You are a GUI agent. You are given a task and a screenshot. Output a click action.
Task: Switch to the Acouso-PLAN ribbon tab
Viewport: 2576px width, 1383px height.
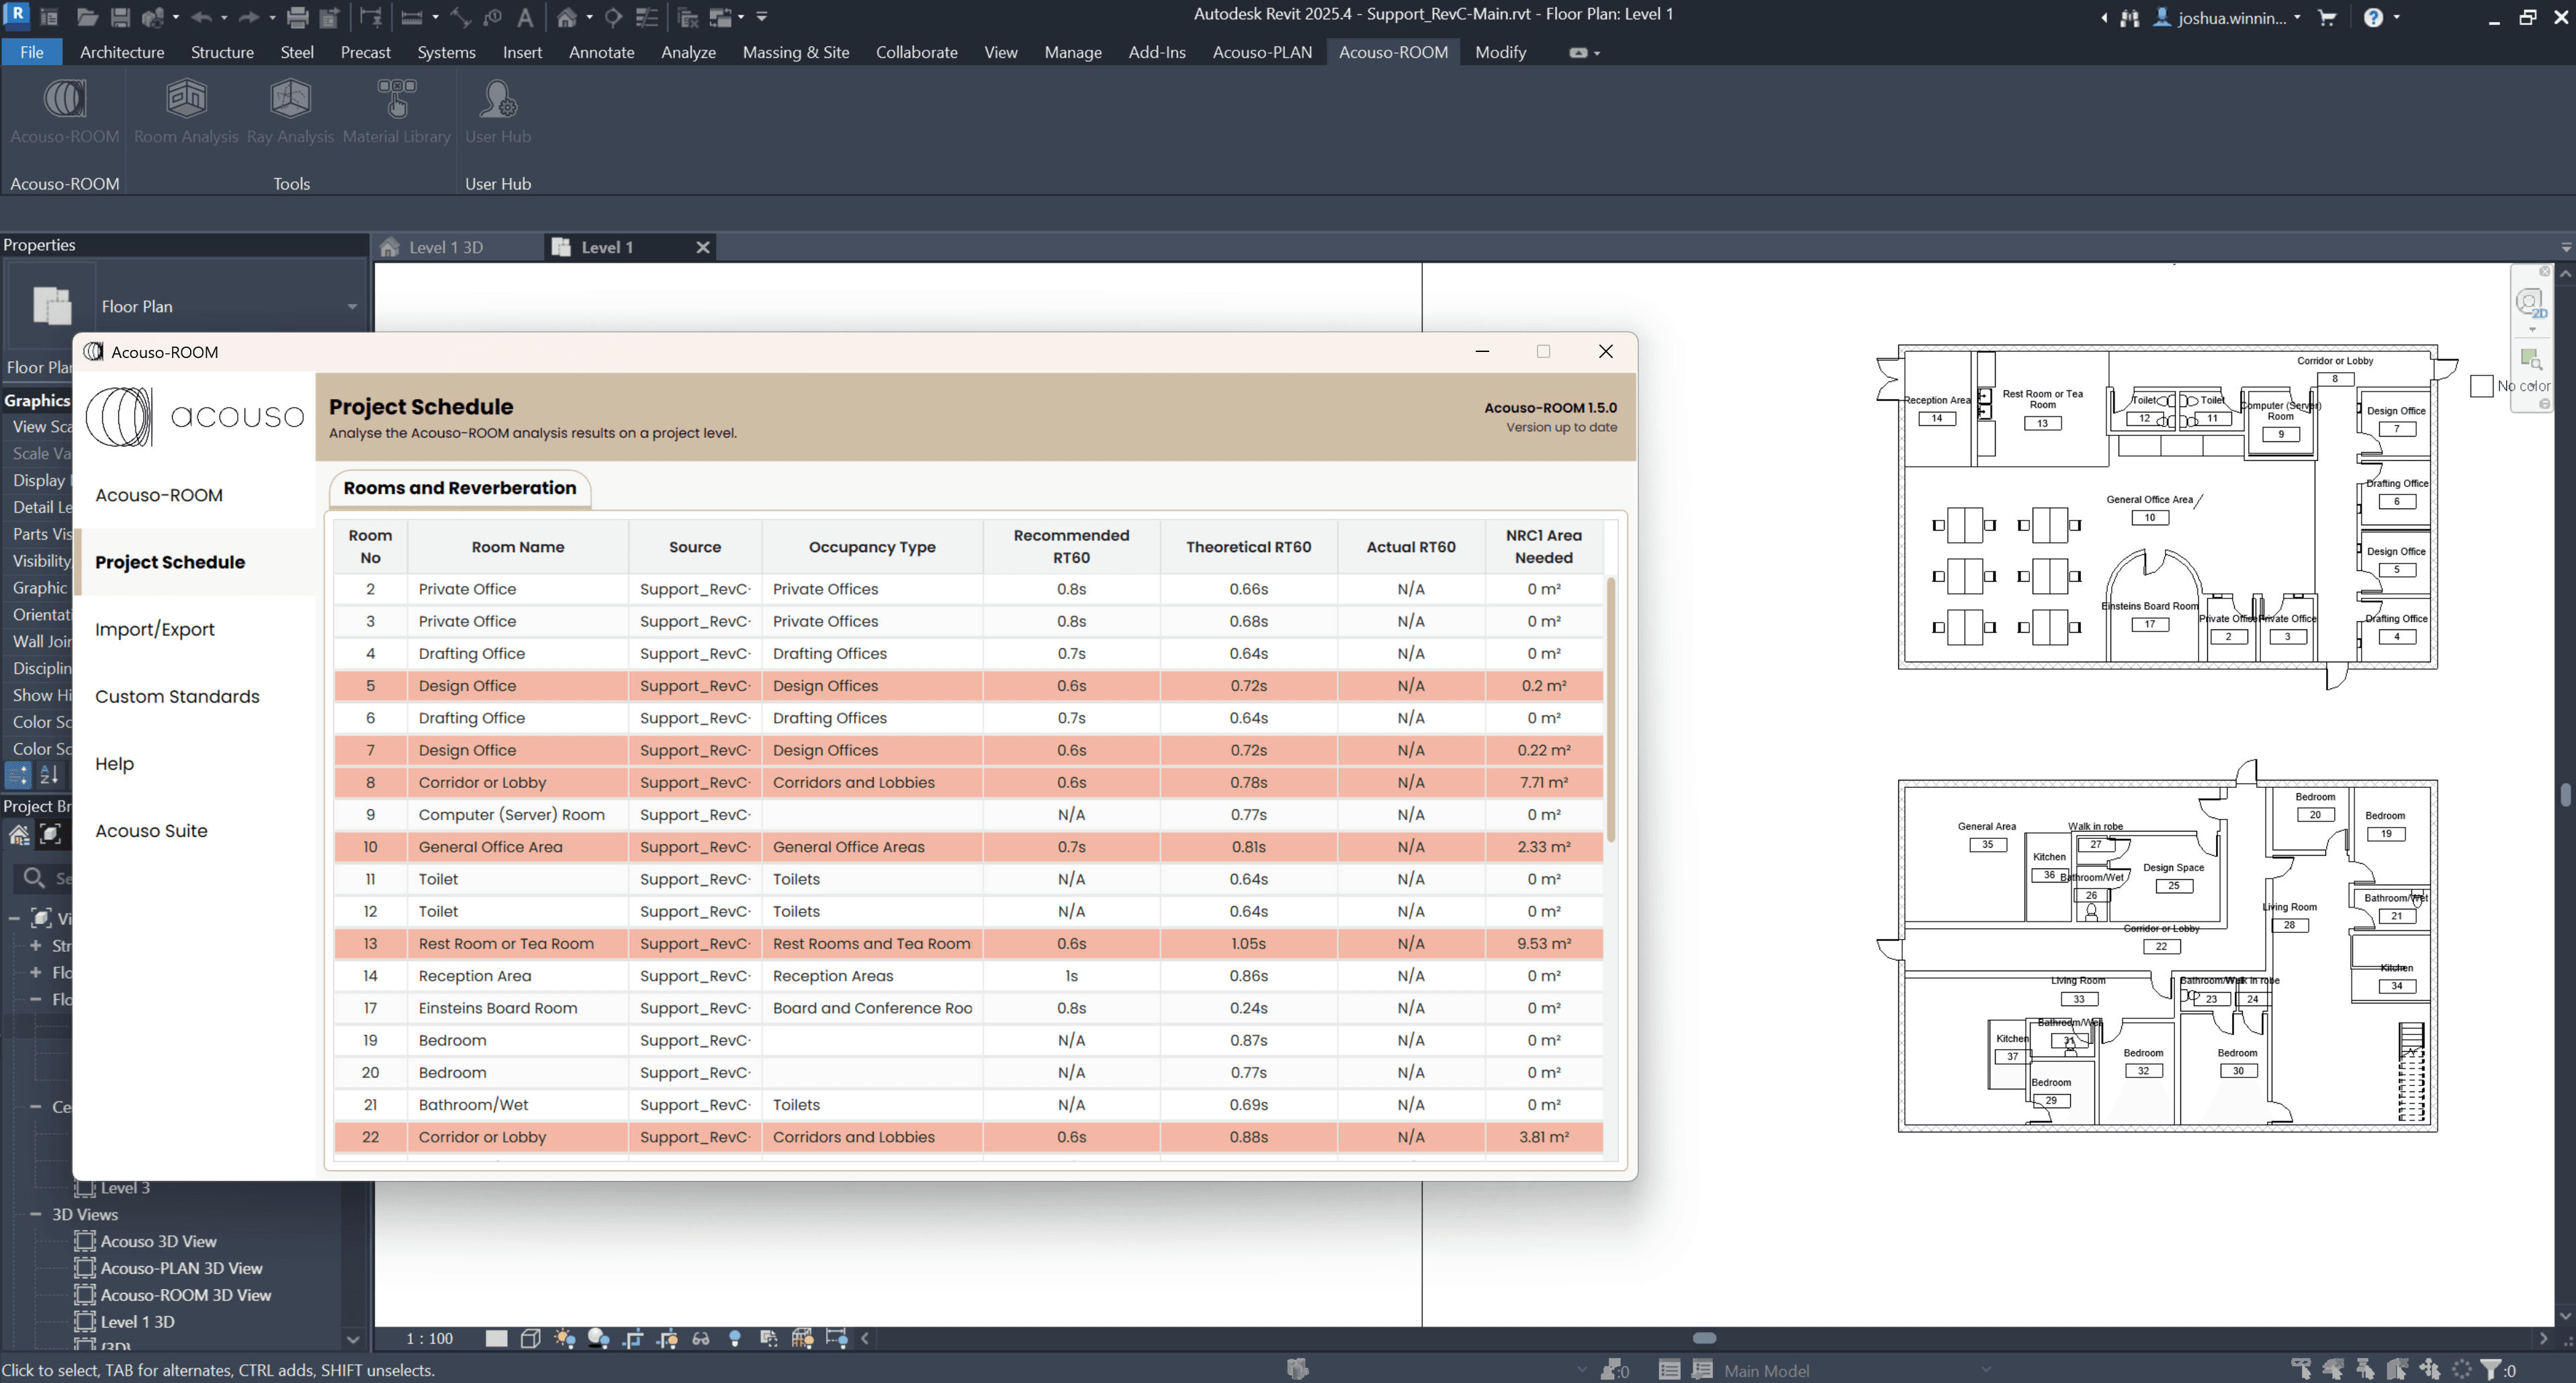coord(1262,52)
